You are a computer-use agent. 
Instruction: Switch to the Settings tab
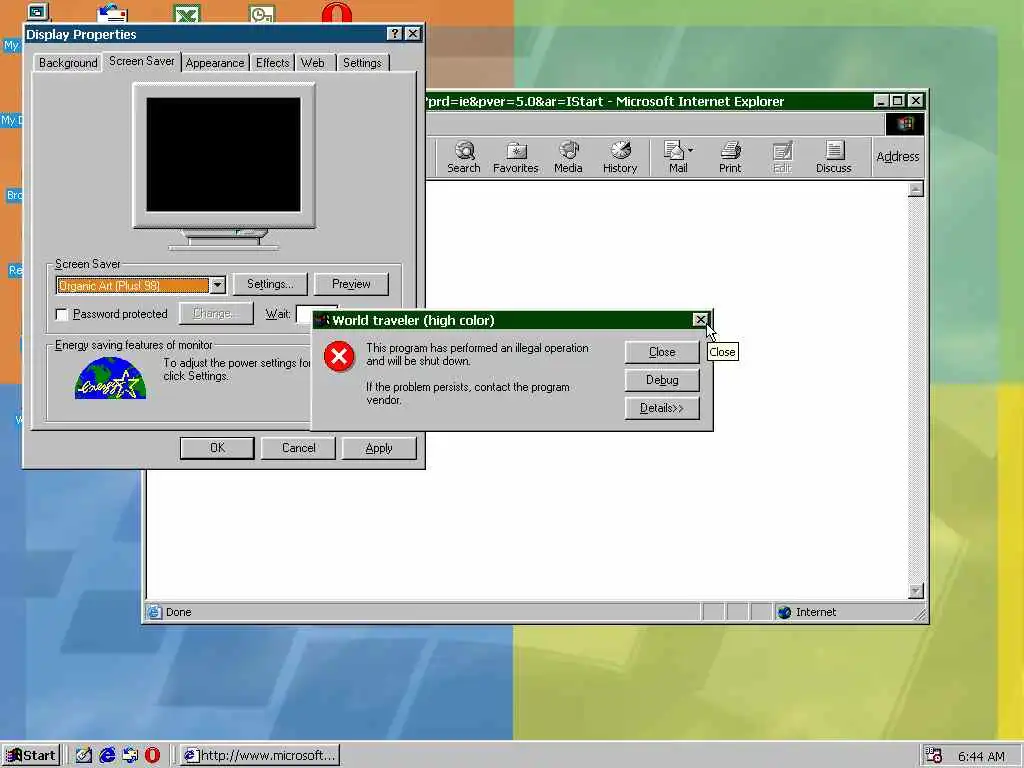[x=362, y=63]
